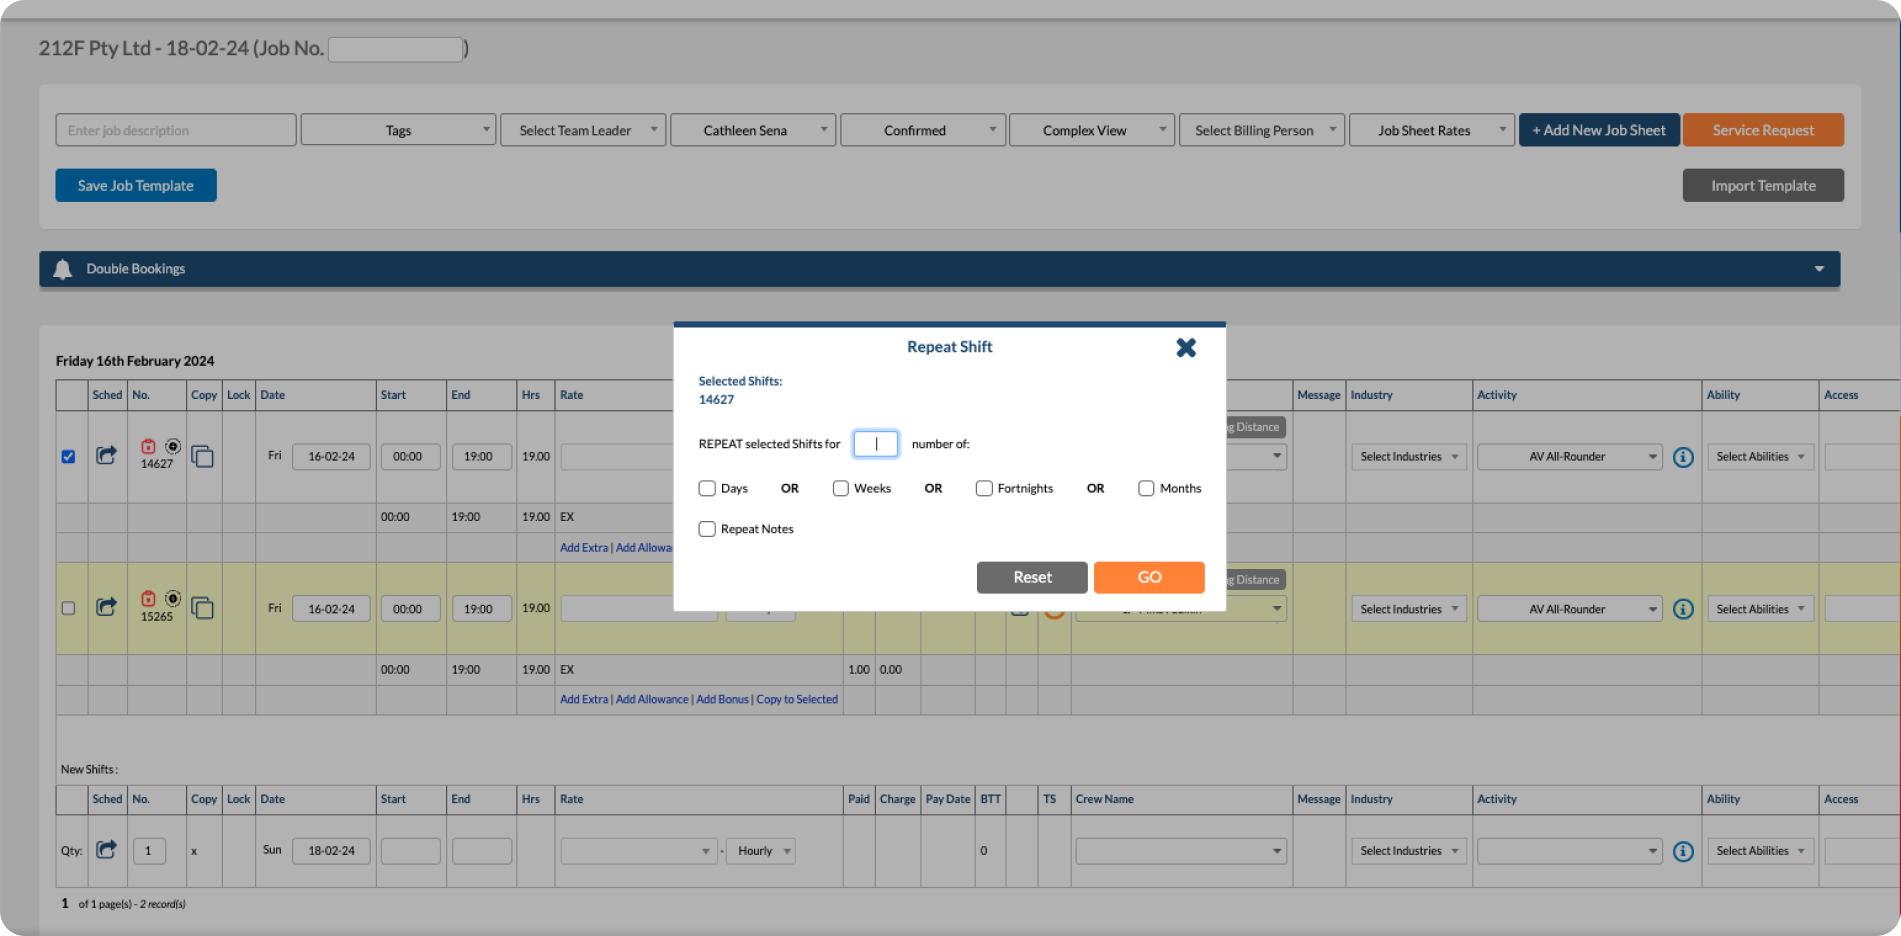Expand the Double Bookings panel arrow
This screenshot has width=1901, height=936.
point(1819,269)
